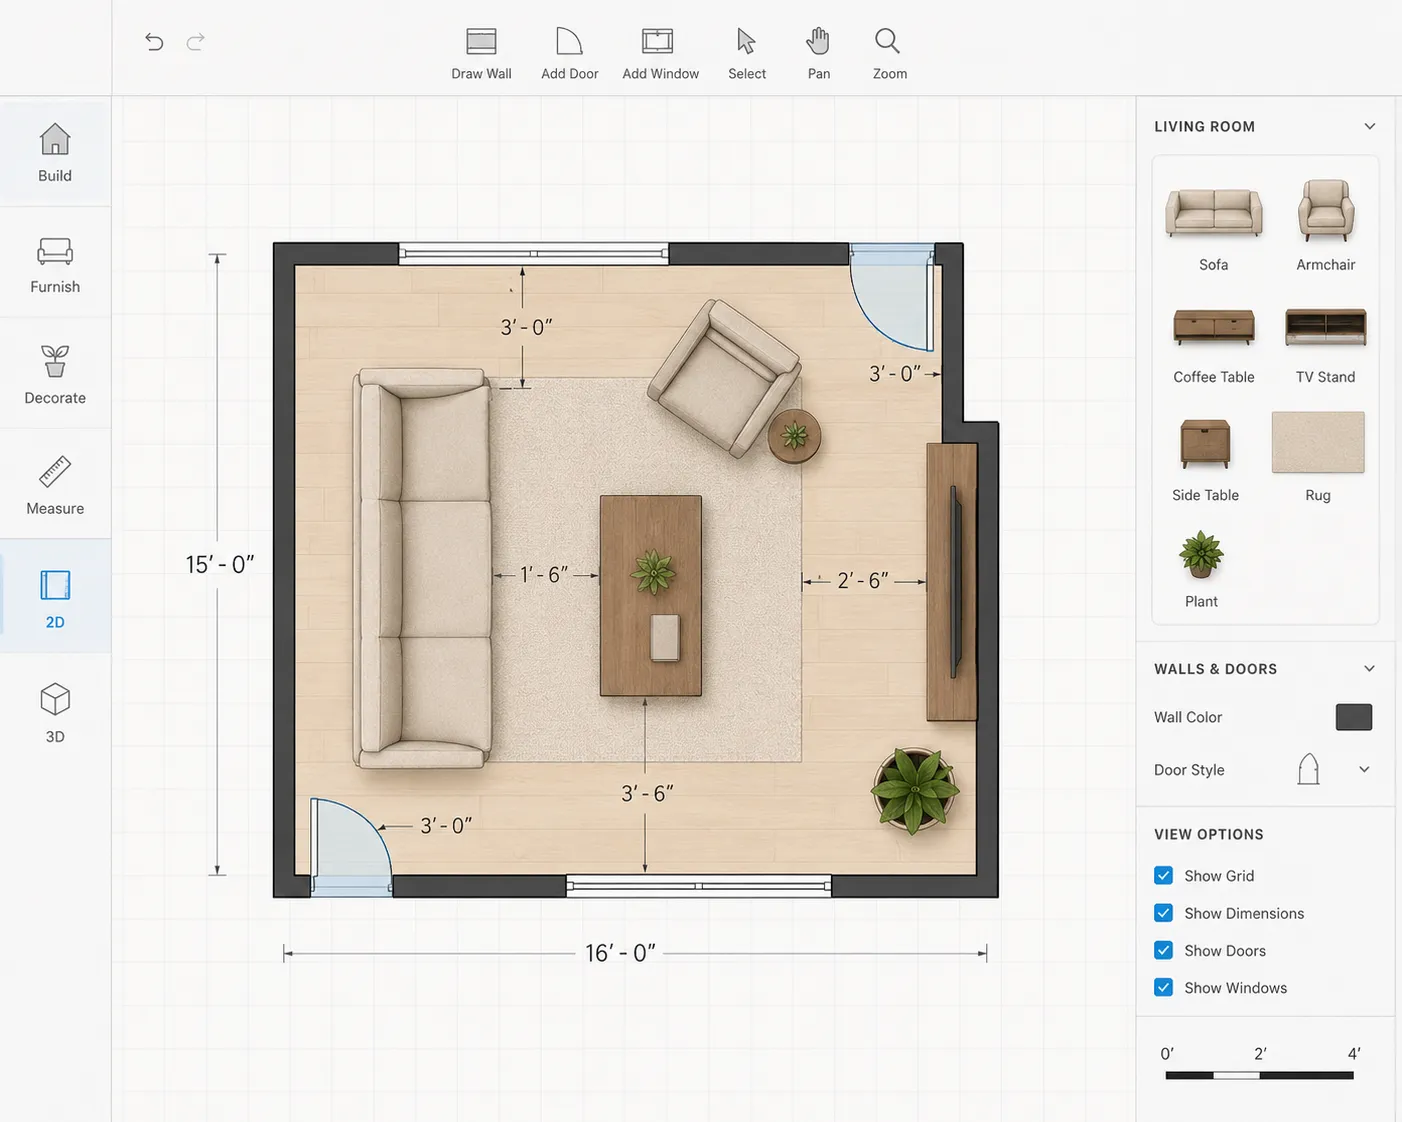Pick the Armchair from the catalog

[1326, 224]
